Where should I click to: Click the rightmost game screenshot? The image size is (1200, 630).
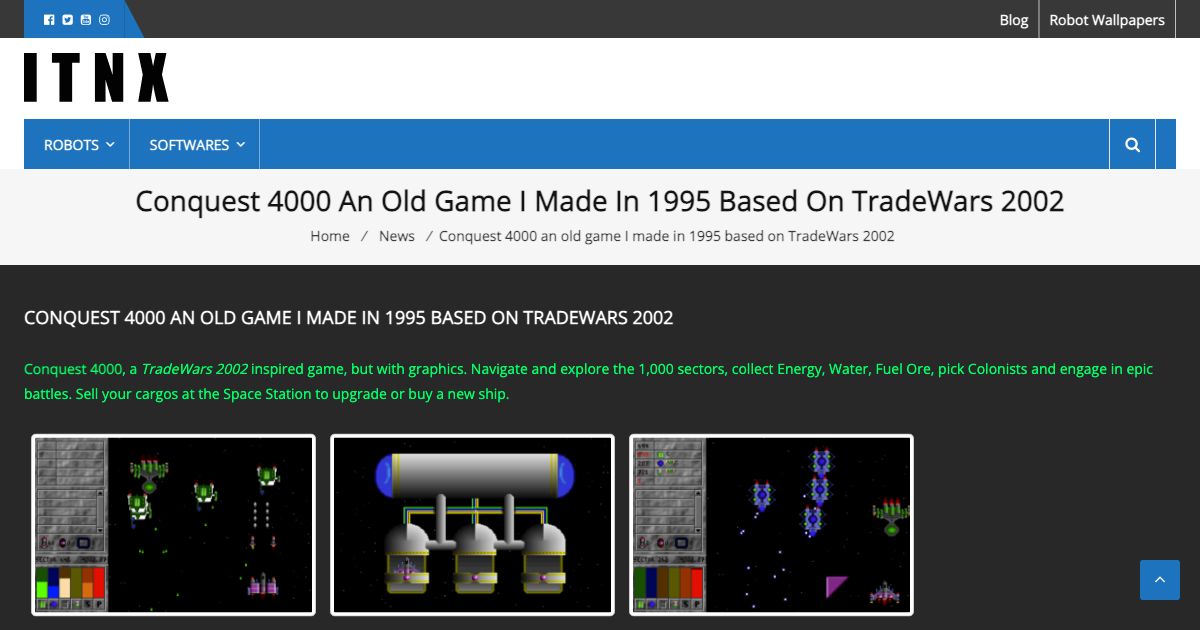770,523
